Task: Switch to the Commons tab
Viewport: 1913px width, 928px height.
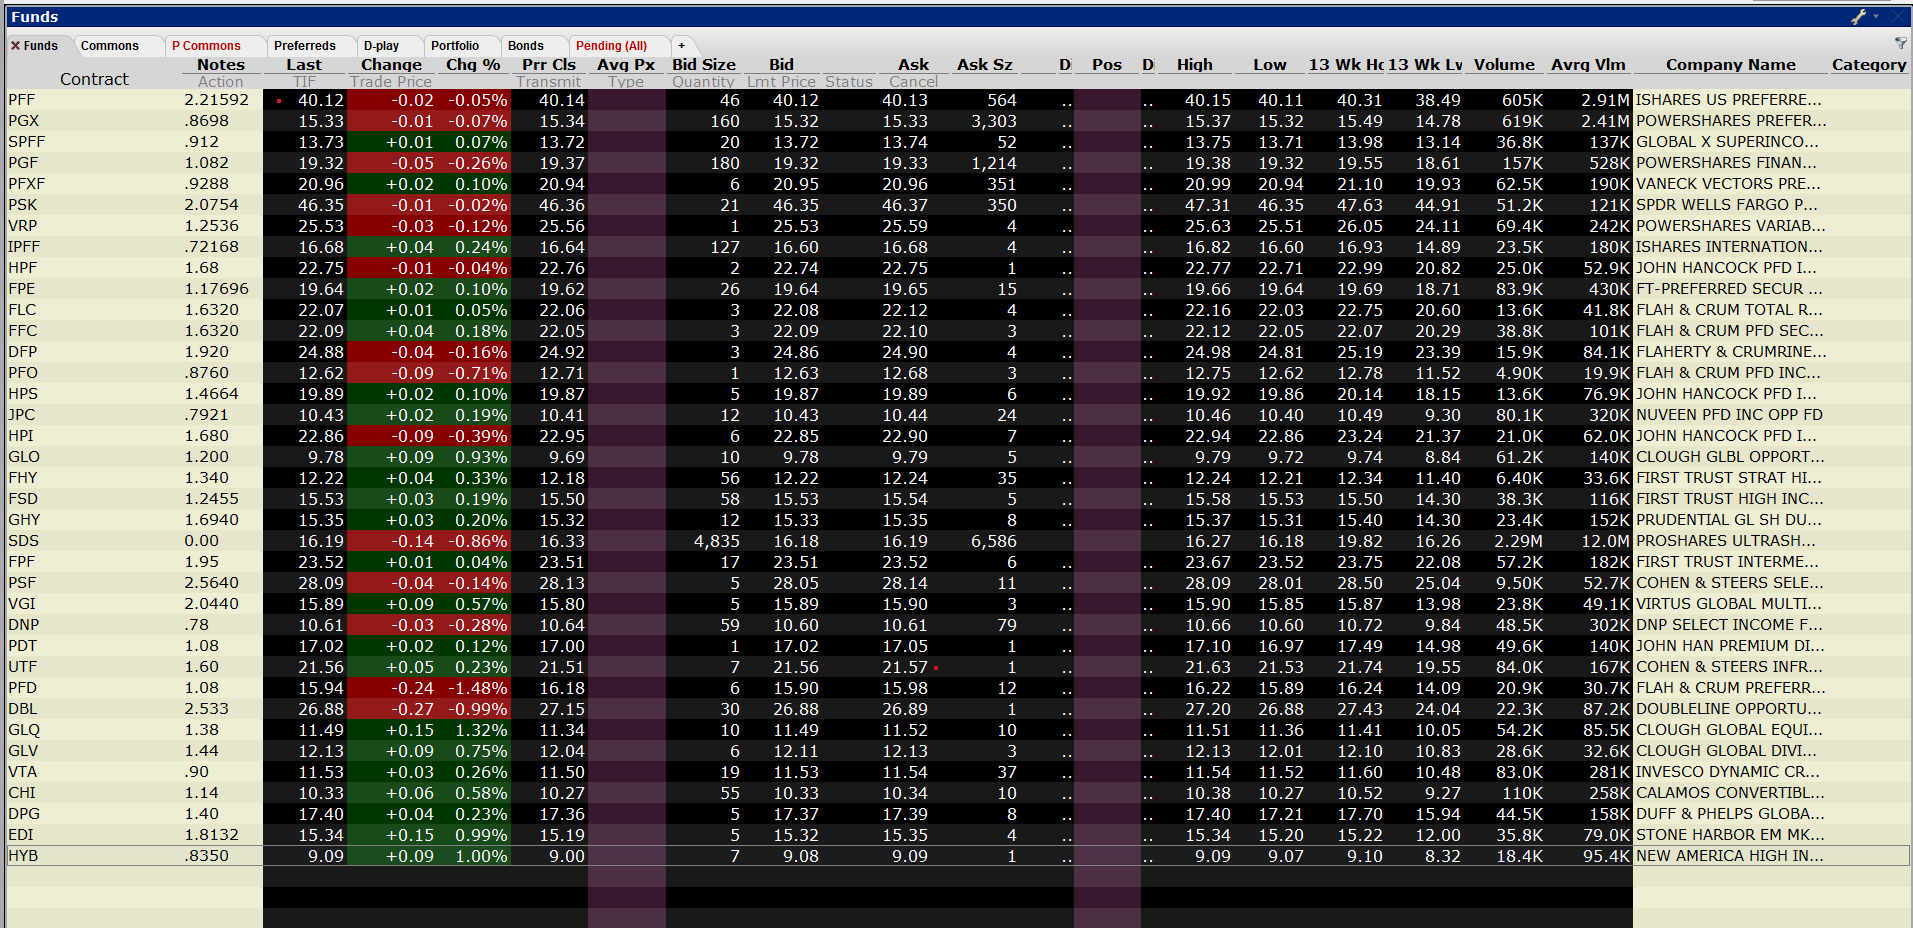Action: [110, 46]
